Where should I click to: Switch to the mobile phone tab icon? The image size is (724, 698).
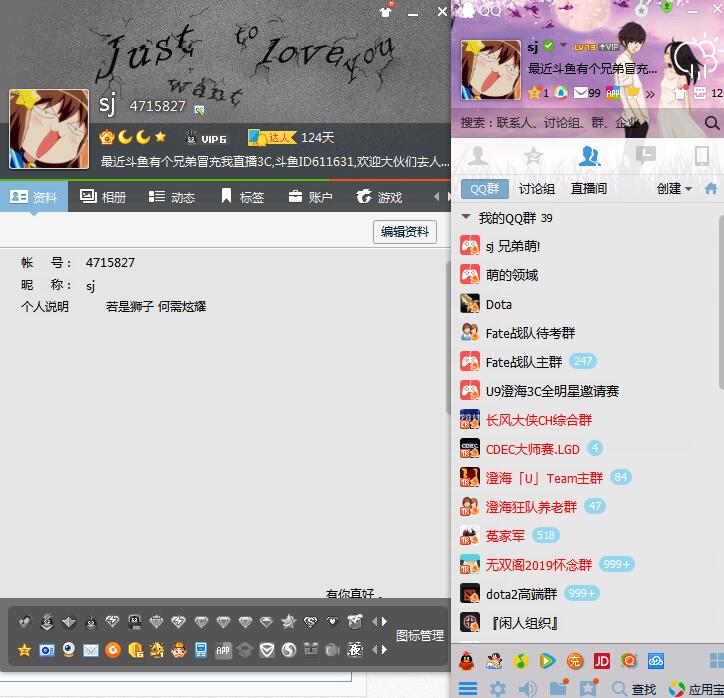[702, 156]
